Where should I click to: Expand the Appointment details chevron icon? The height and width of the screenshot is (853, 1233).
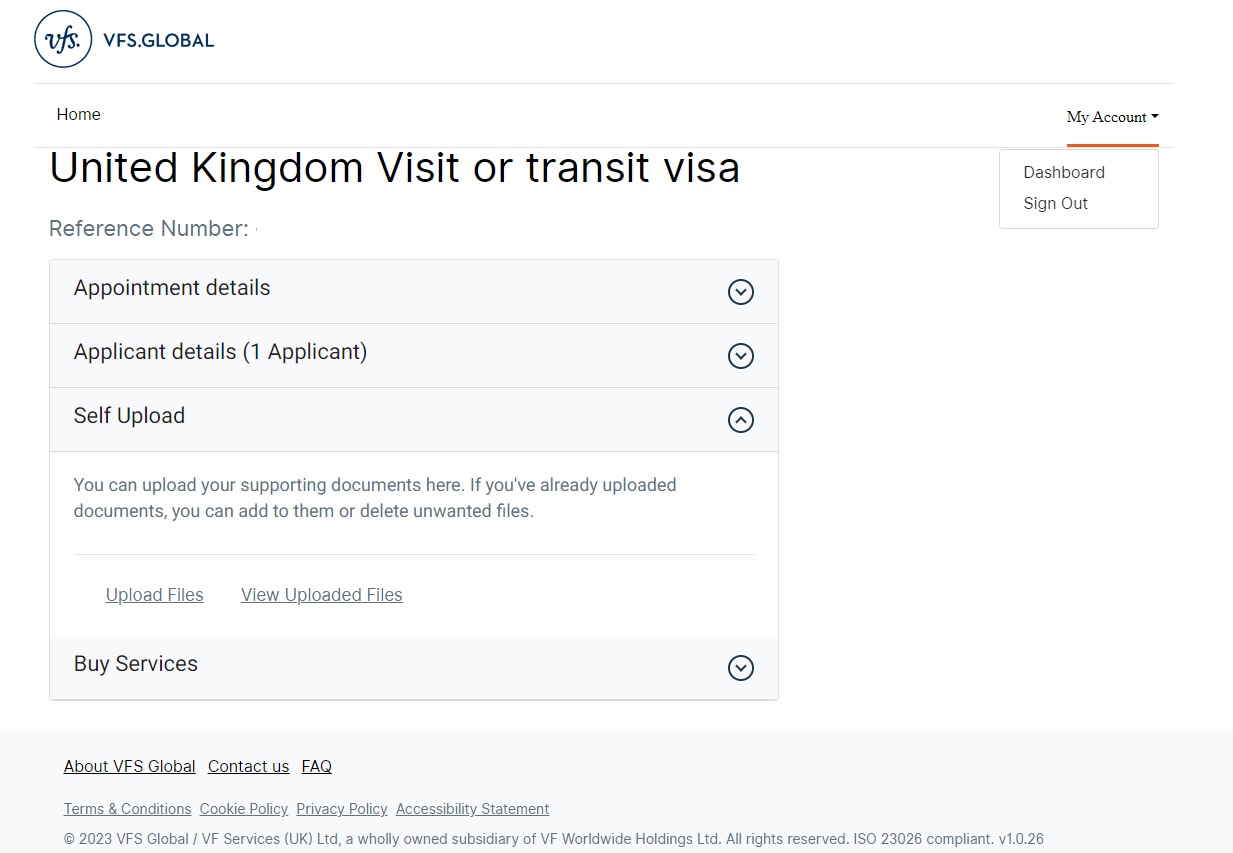point(740,292)
